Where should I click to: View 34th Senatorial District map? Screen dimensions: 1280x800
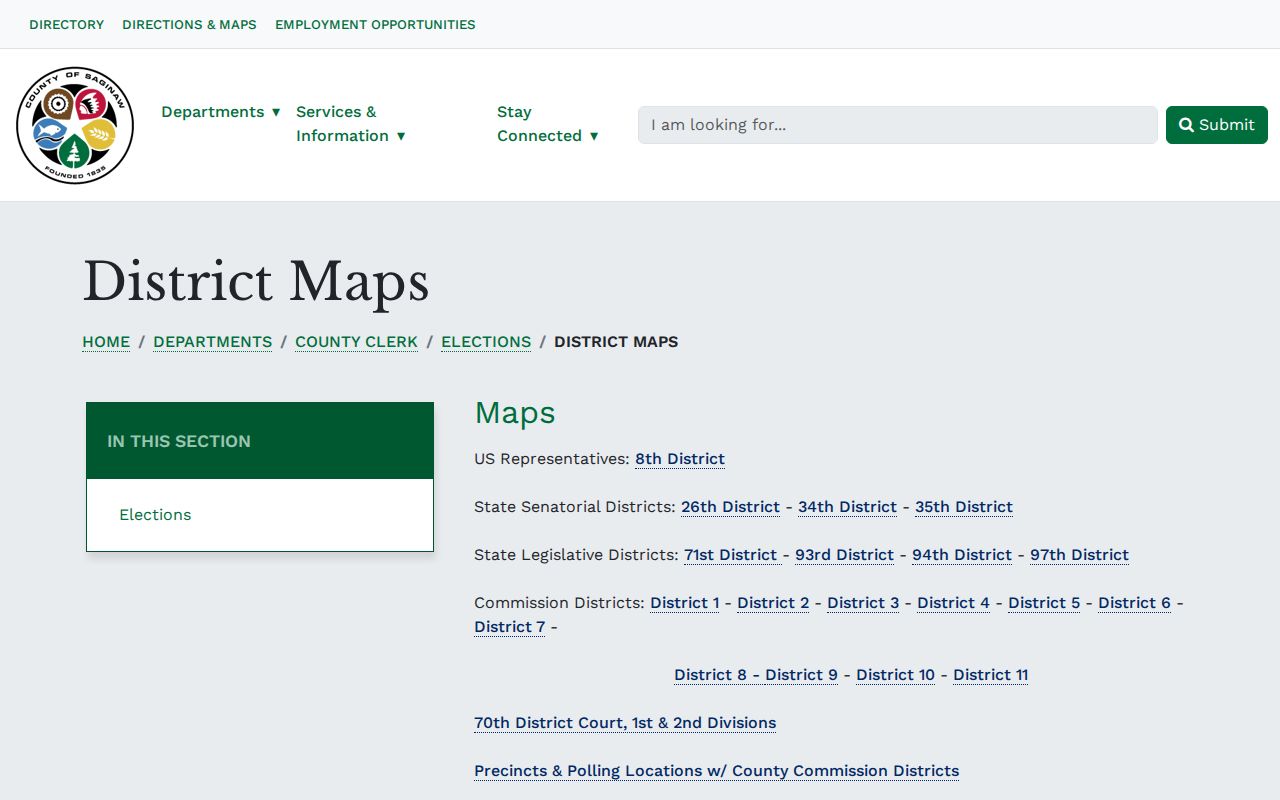point(847,507)
